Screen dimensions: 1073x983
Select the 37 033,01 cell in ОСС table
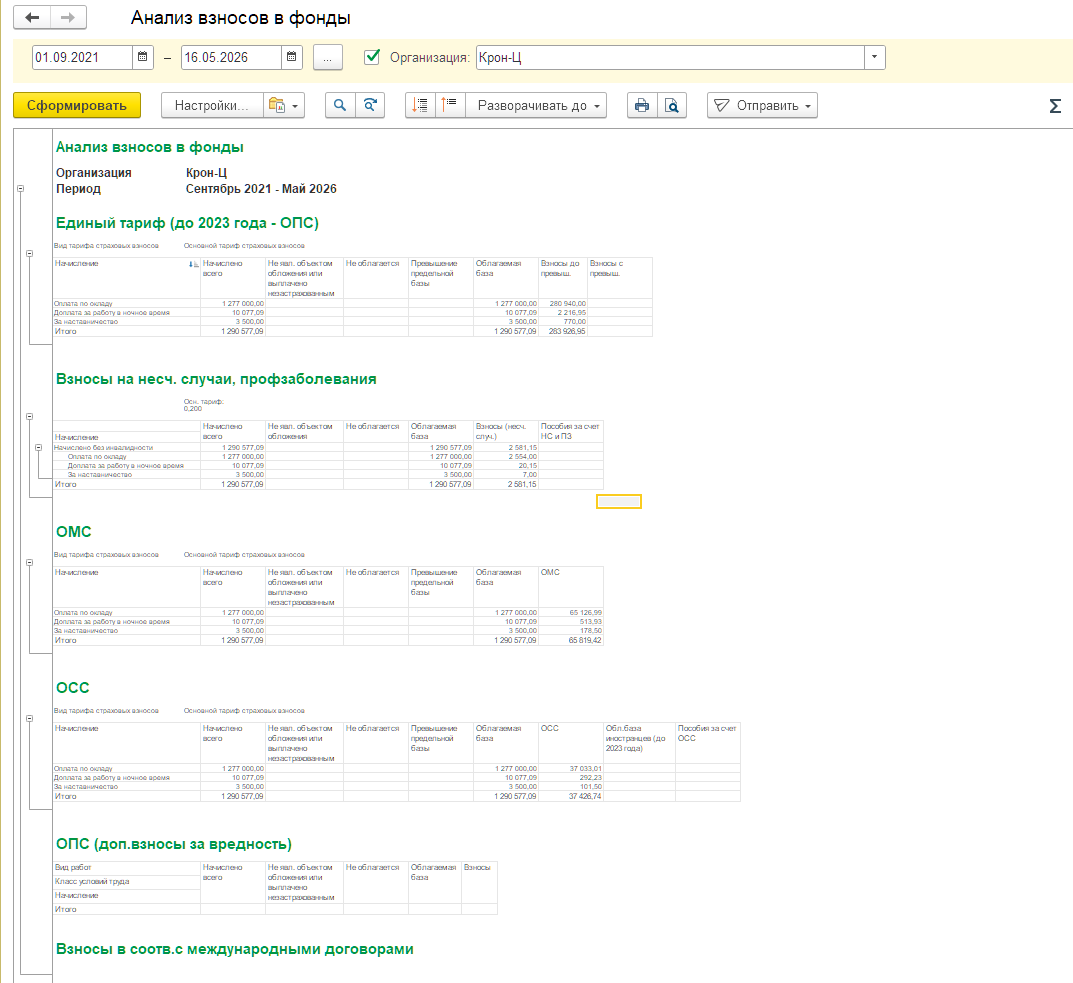click(x=571, y=769)
